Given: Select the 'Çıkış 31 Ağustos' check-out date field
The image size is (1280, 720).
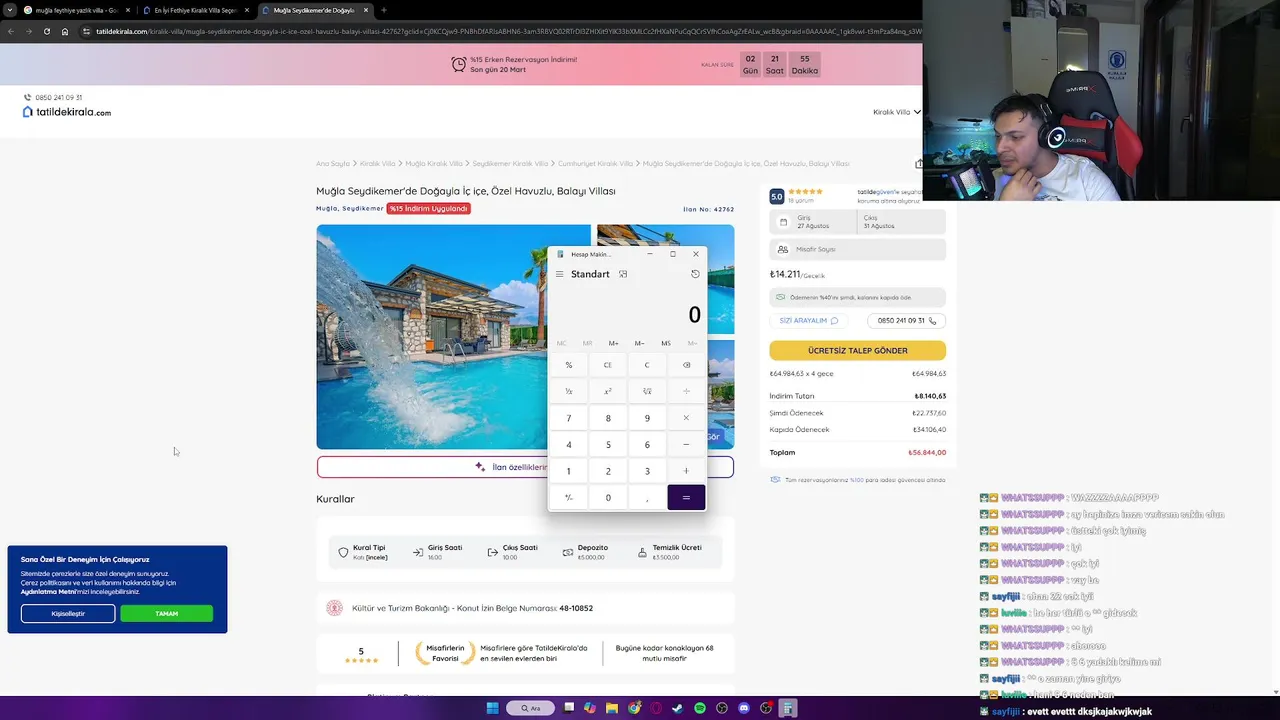Looking at the screenshot, I should 901,221.
